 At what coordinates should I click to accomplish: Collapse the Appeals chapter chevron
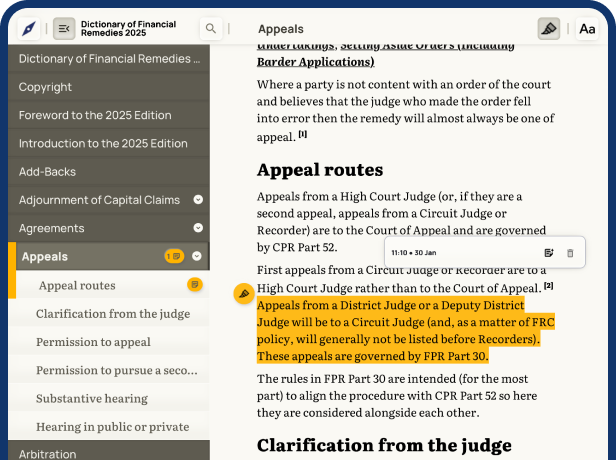(x=197, y=257)
